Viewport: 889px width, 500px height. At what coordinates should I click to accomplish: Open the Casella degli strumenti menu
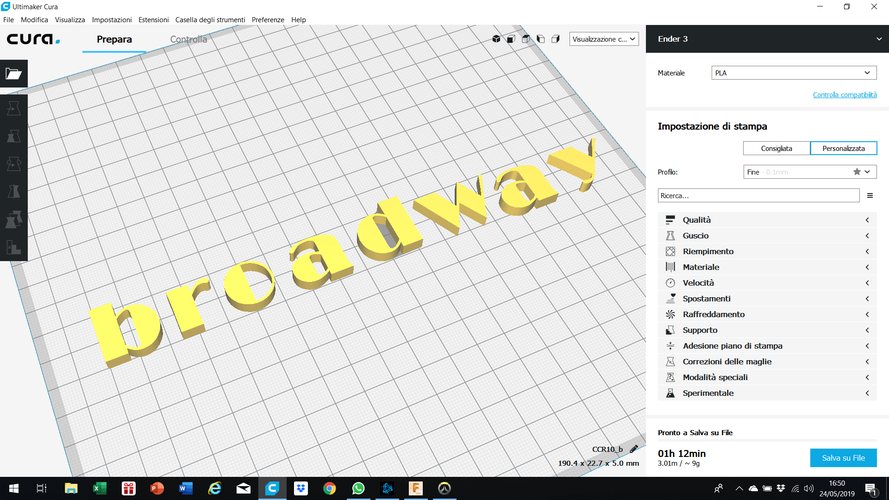[x=210, y=19]
